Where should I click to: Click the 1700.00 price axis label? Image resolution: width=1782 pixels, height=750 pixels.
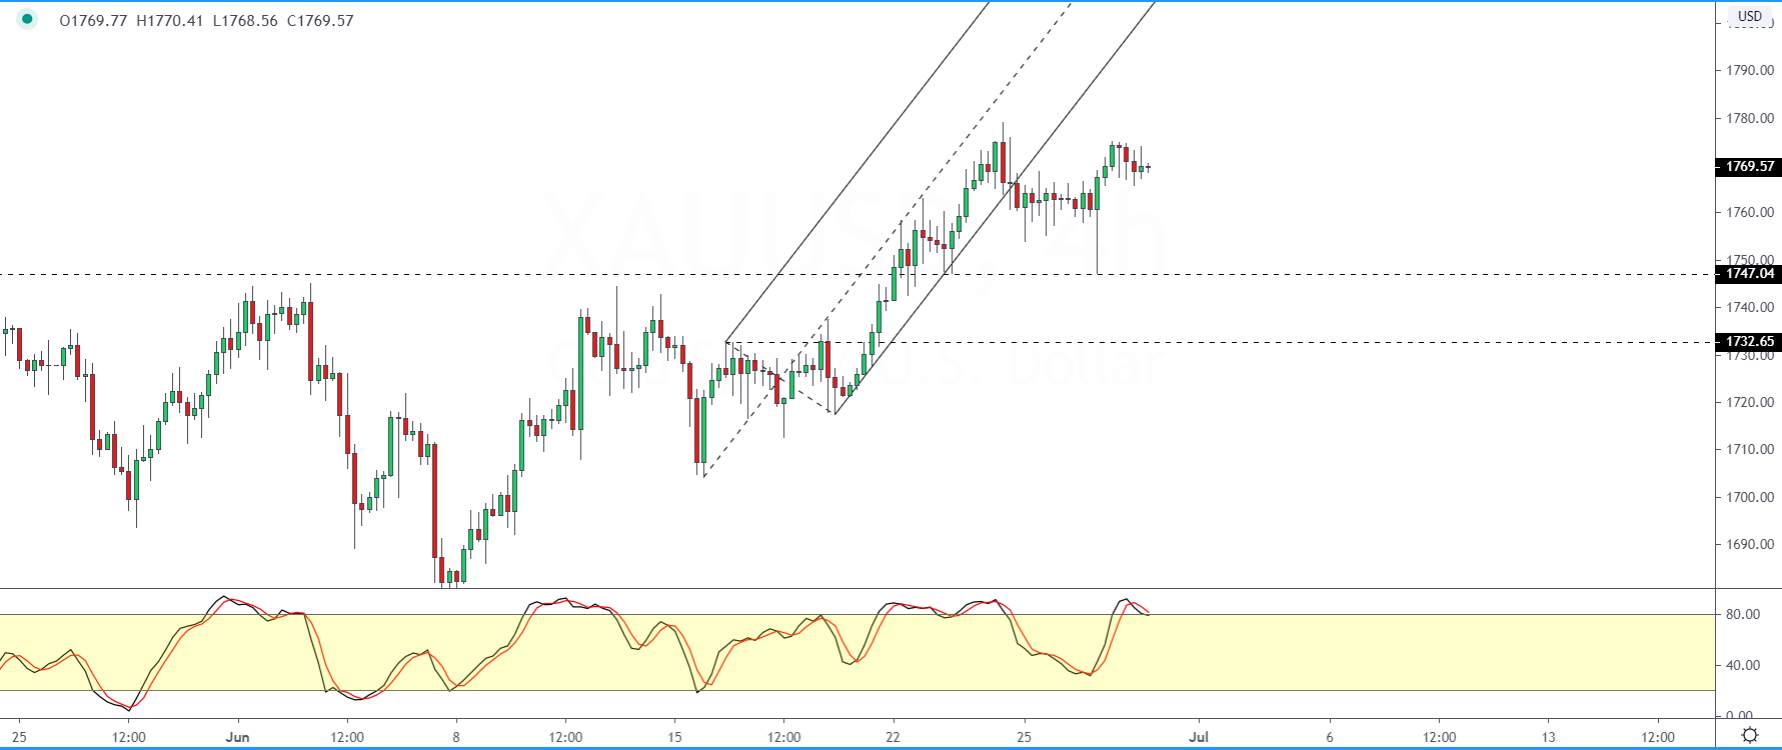point(1750,497)
